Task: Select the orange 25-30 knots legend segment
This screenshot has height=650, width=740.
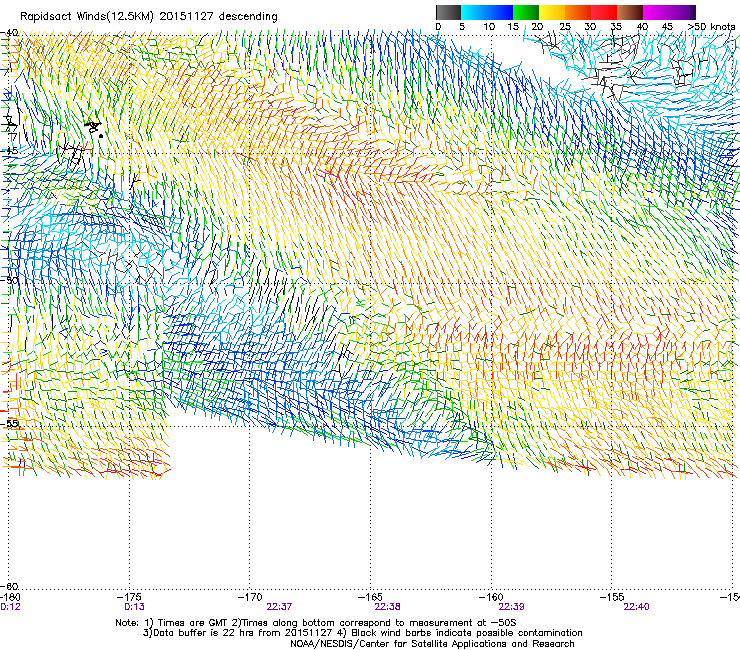Action: (x=578, y=12)
